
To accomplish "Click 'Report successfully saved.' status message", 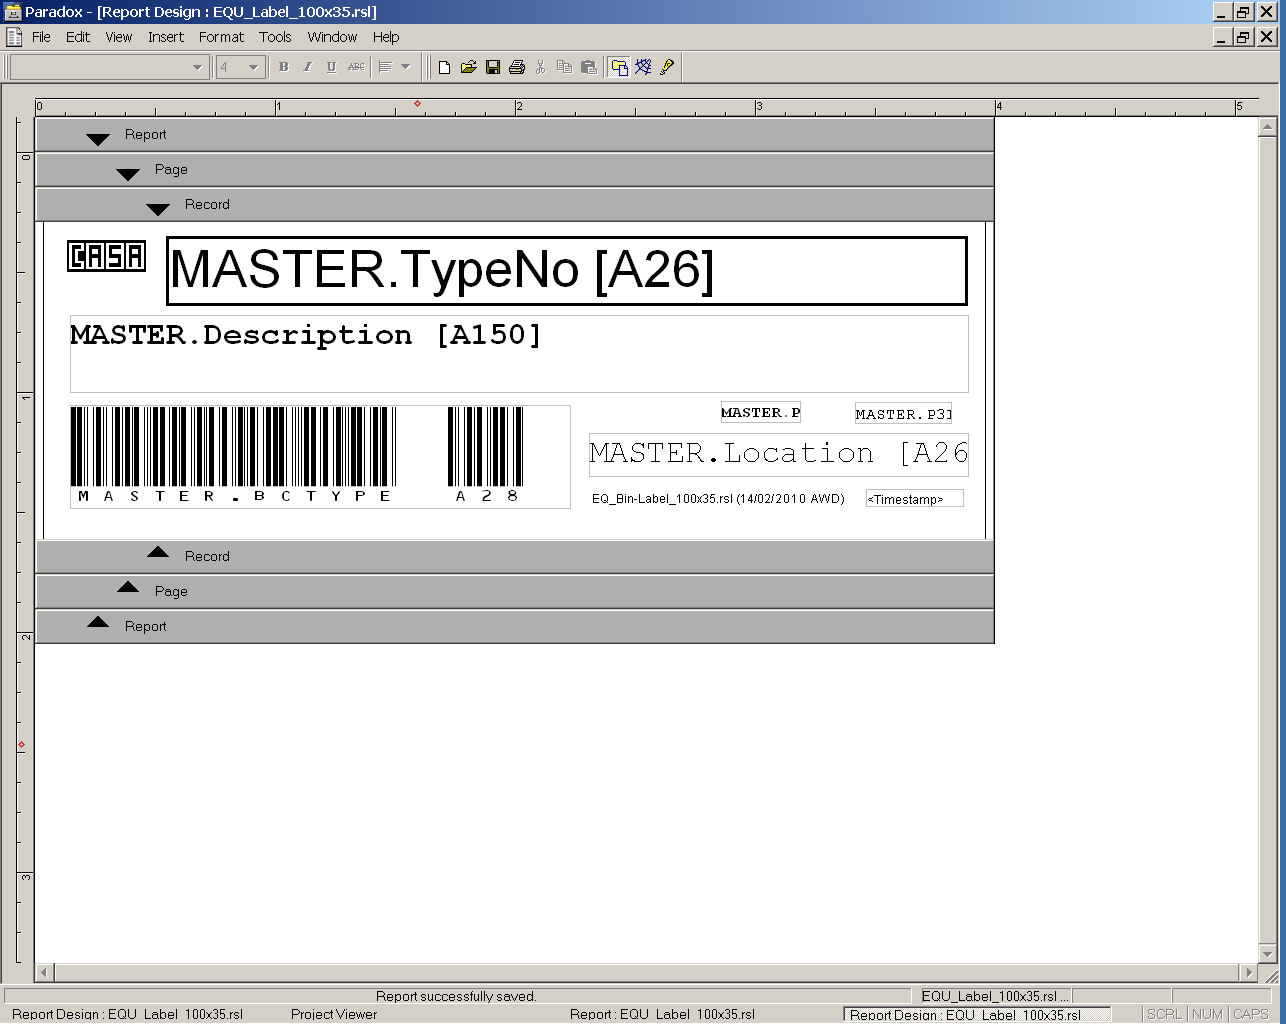I will point(456,996).
